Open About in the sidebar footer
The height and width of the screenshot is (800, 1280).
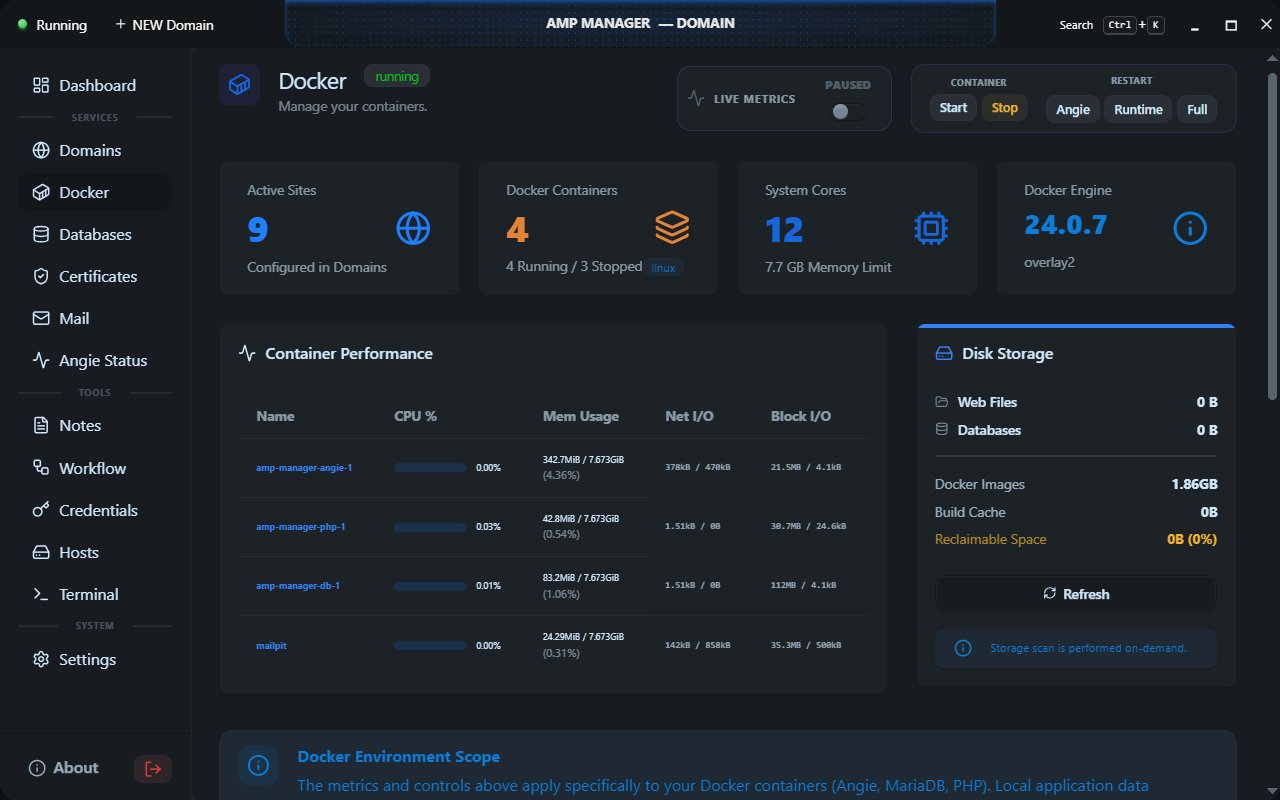pyautogui.click(x=64, y=768)
